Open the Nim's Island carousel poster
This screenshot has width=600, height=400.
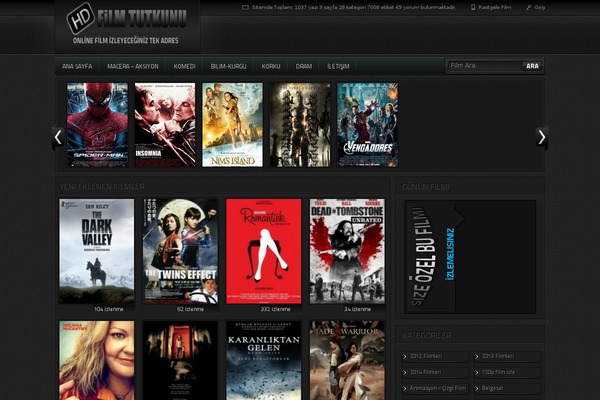coord(232,125)
